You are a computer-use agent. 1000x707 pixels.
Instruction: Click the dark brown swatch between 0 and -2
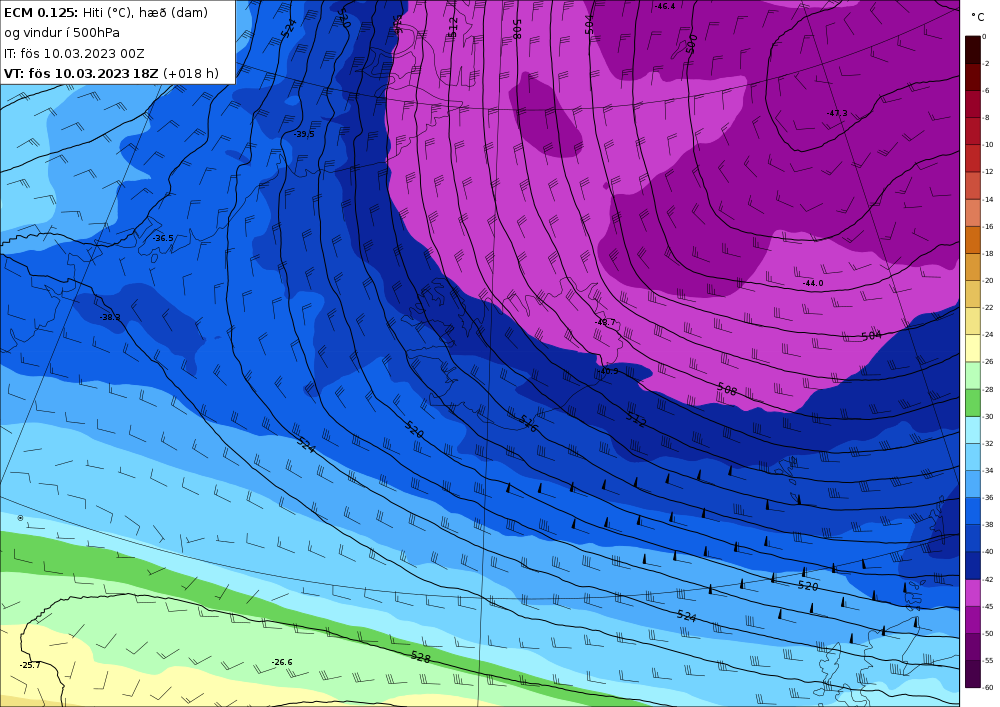973,50
